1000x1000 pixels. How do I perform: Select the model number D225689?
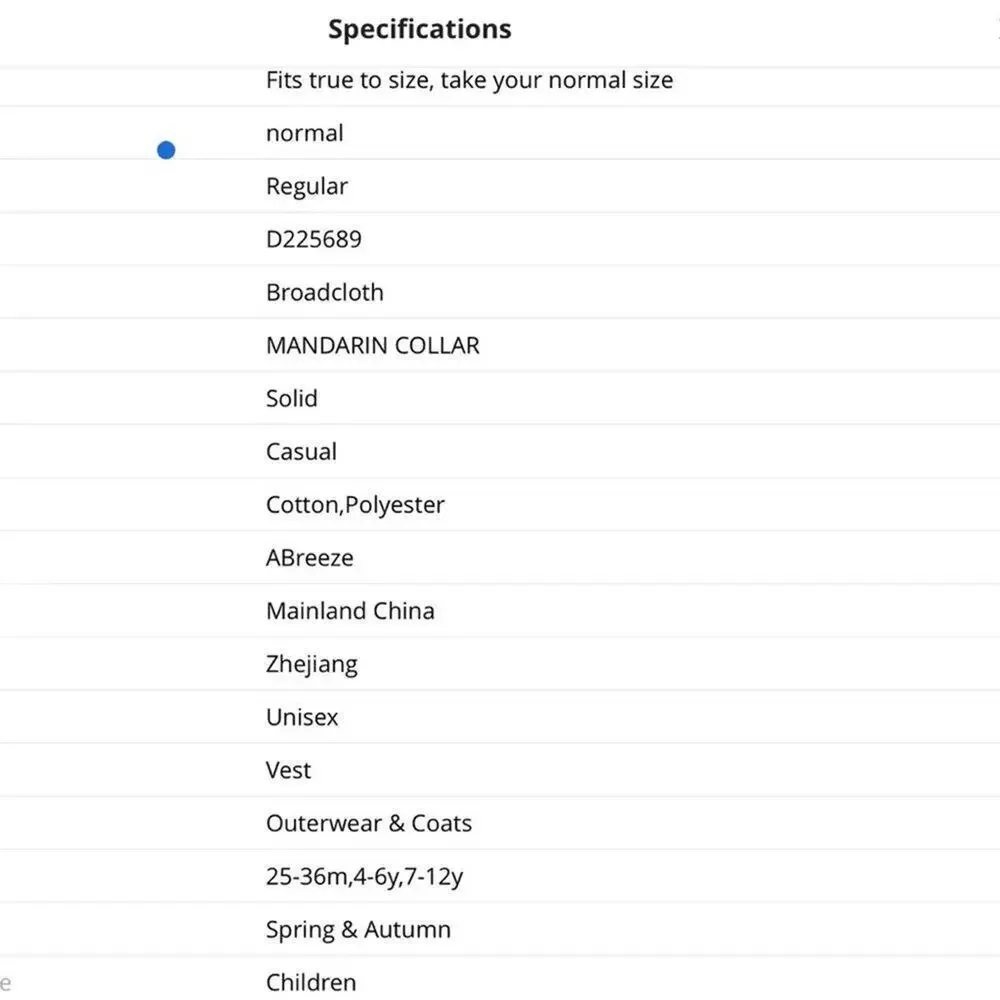coord(314,239)
